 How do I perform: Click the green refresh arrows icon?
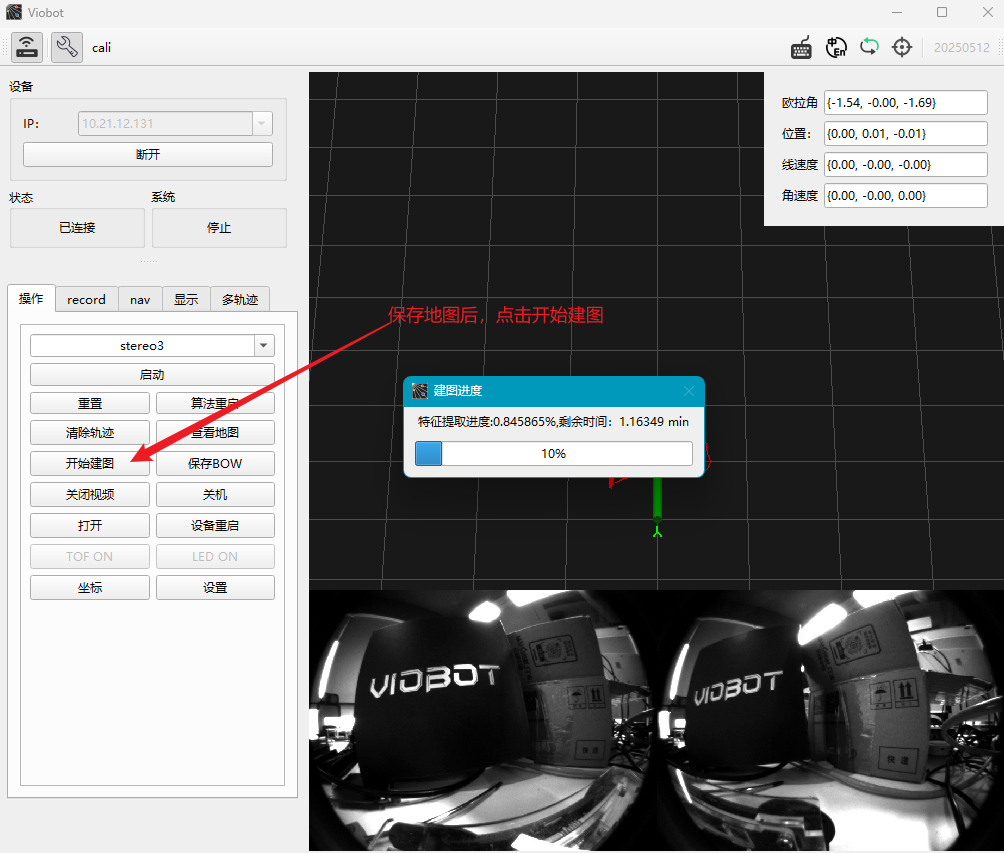click(869, 47)
